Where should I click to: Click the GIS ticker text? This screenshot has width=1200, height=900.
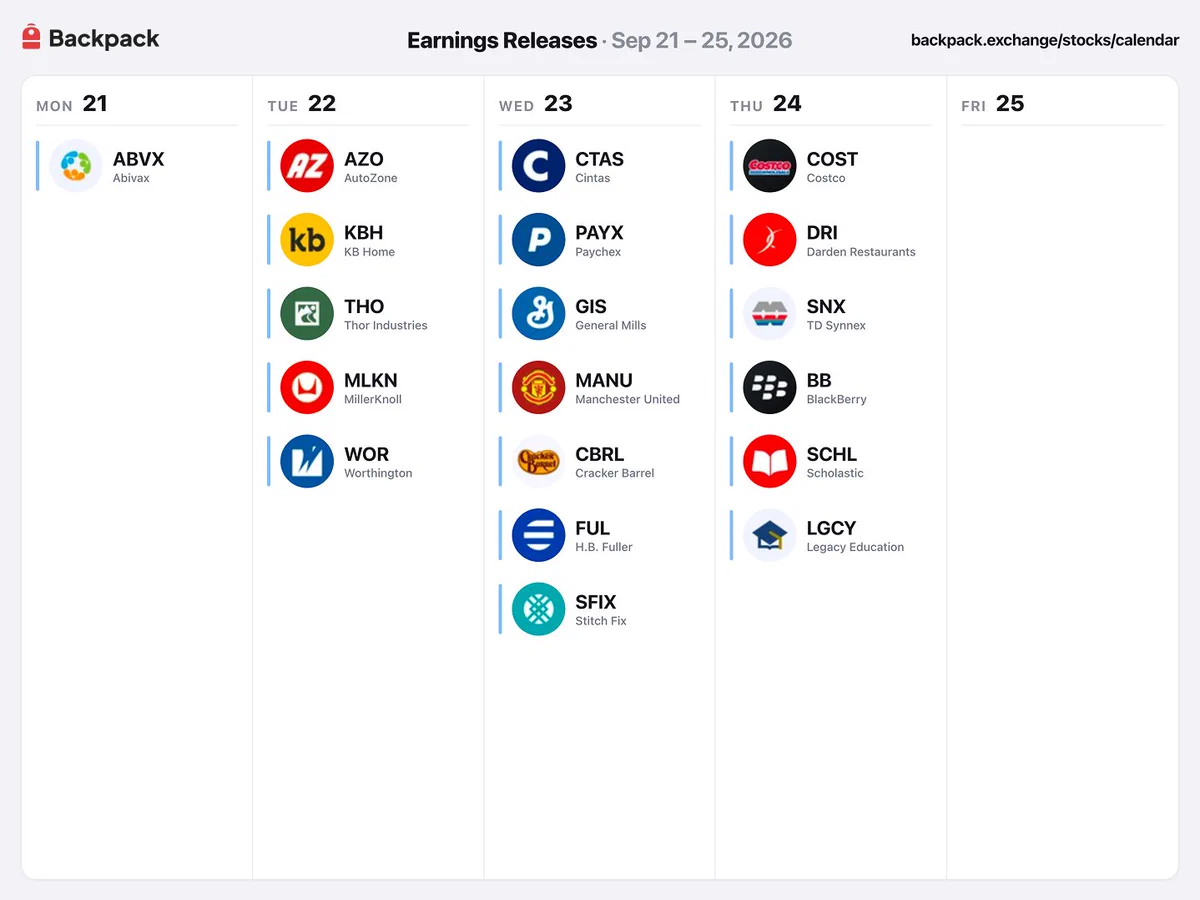click(591, 307)
